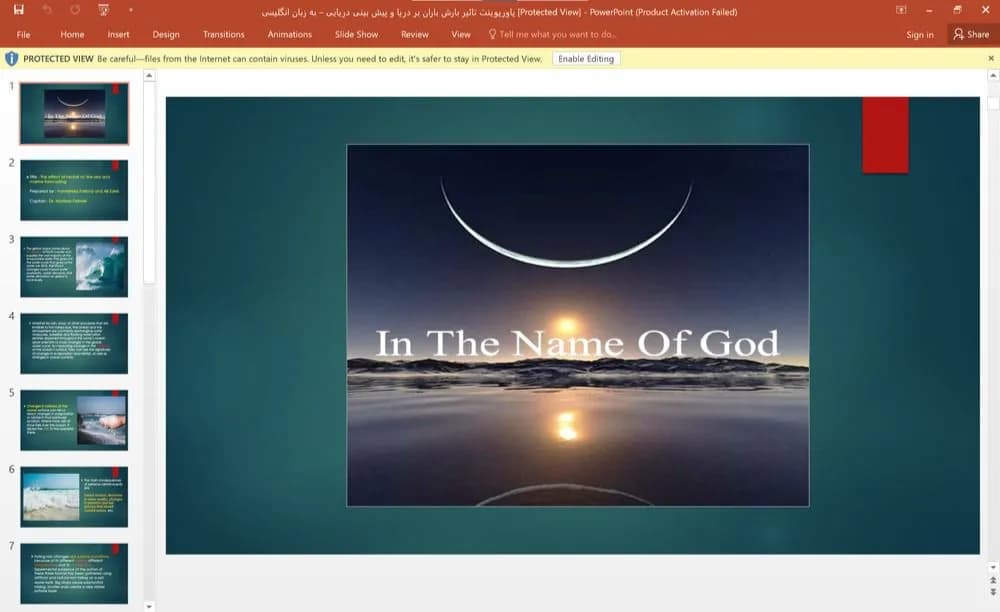Screen dimensions: 1000x612
Task: Switch to the Home tab
Action: pyautogui.click(x=72, y=34)
